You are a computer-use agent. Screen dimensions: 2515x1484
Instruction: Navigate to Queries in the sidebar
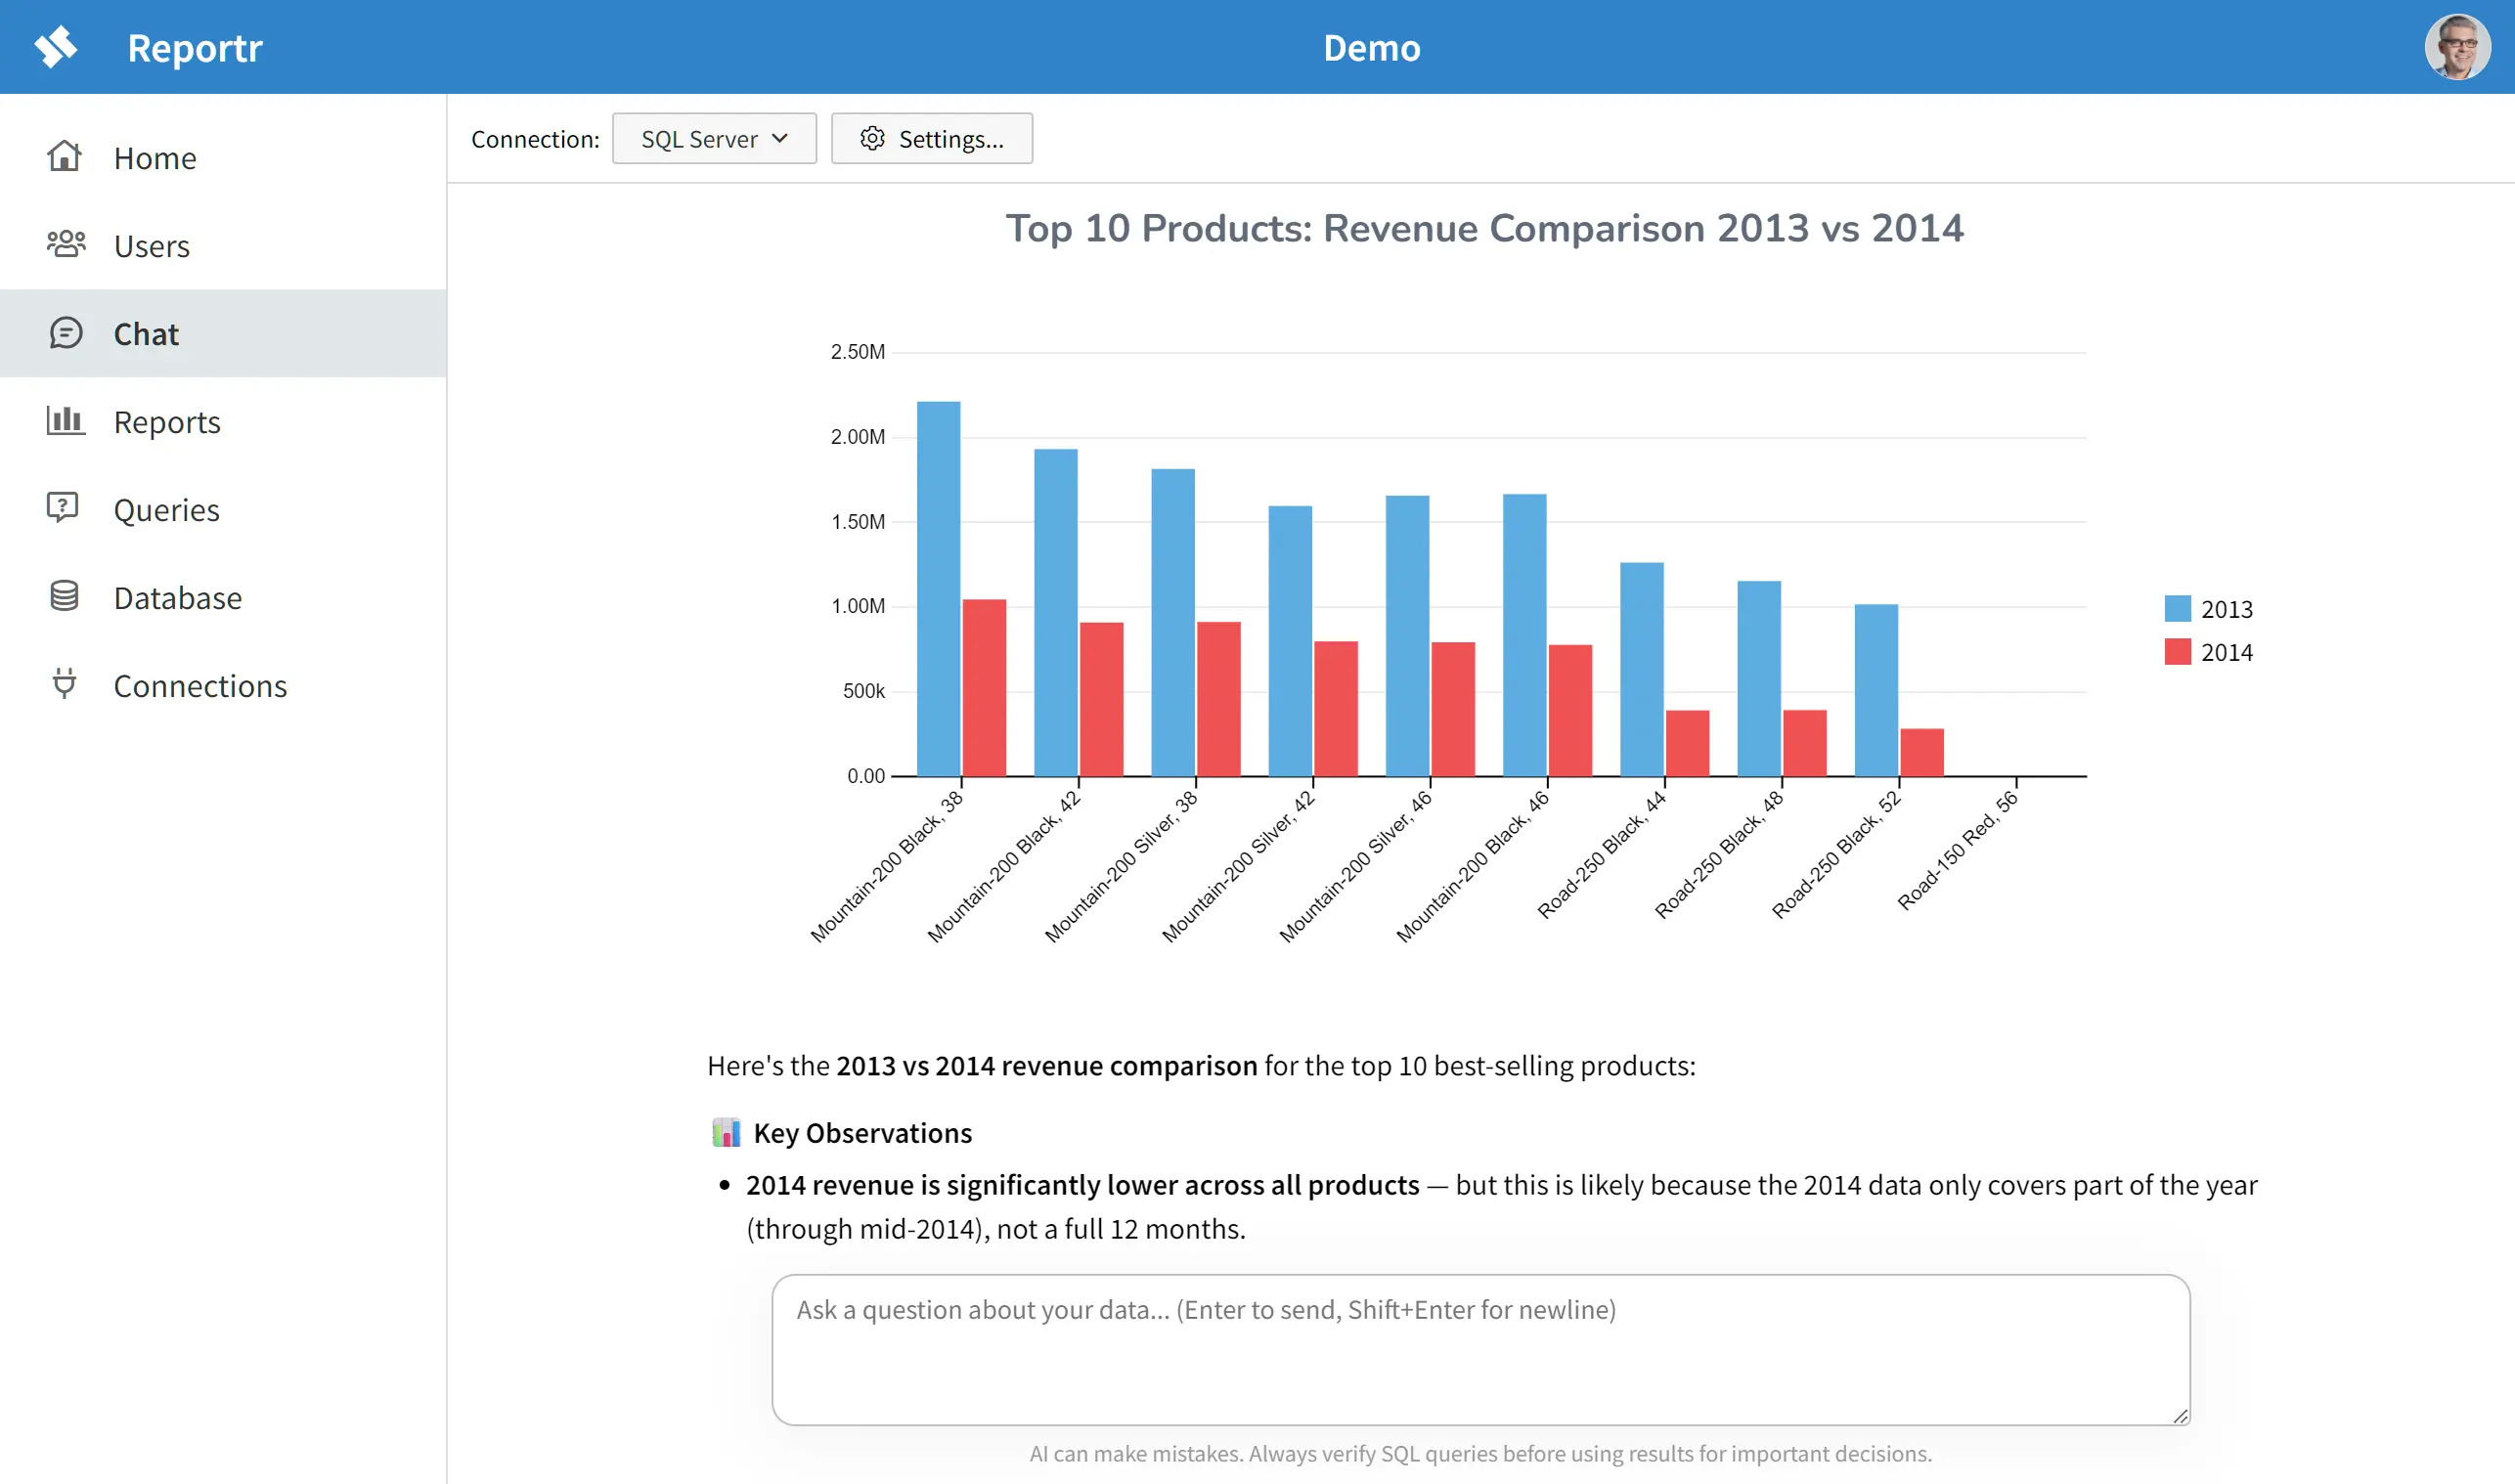click(223, 509)
